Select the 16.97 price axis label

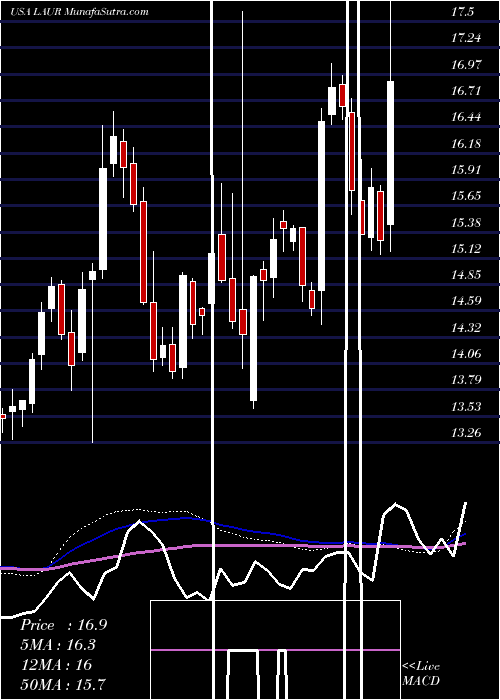466,65
